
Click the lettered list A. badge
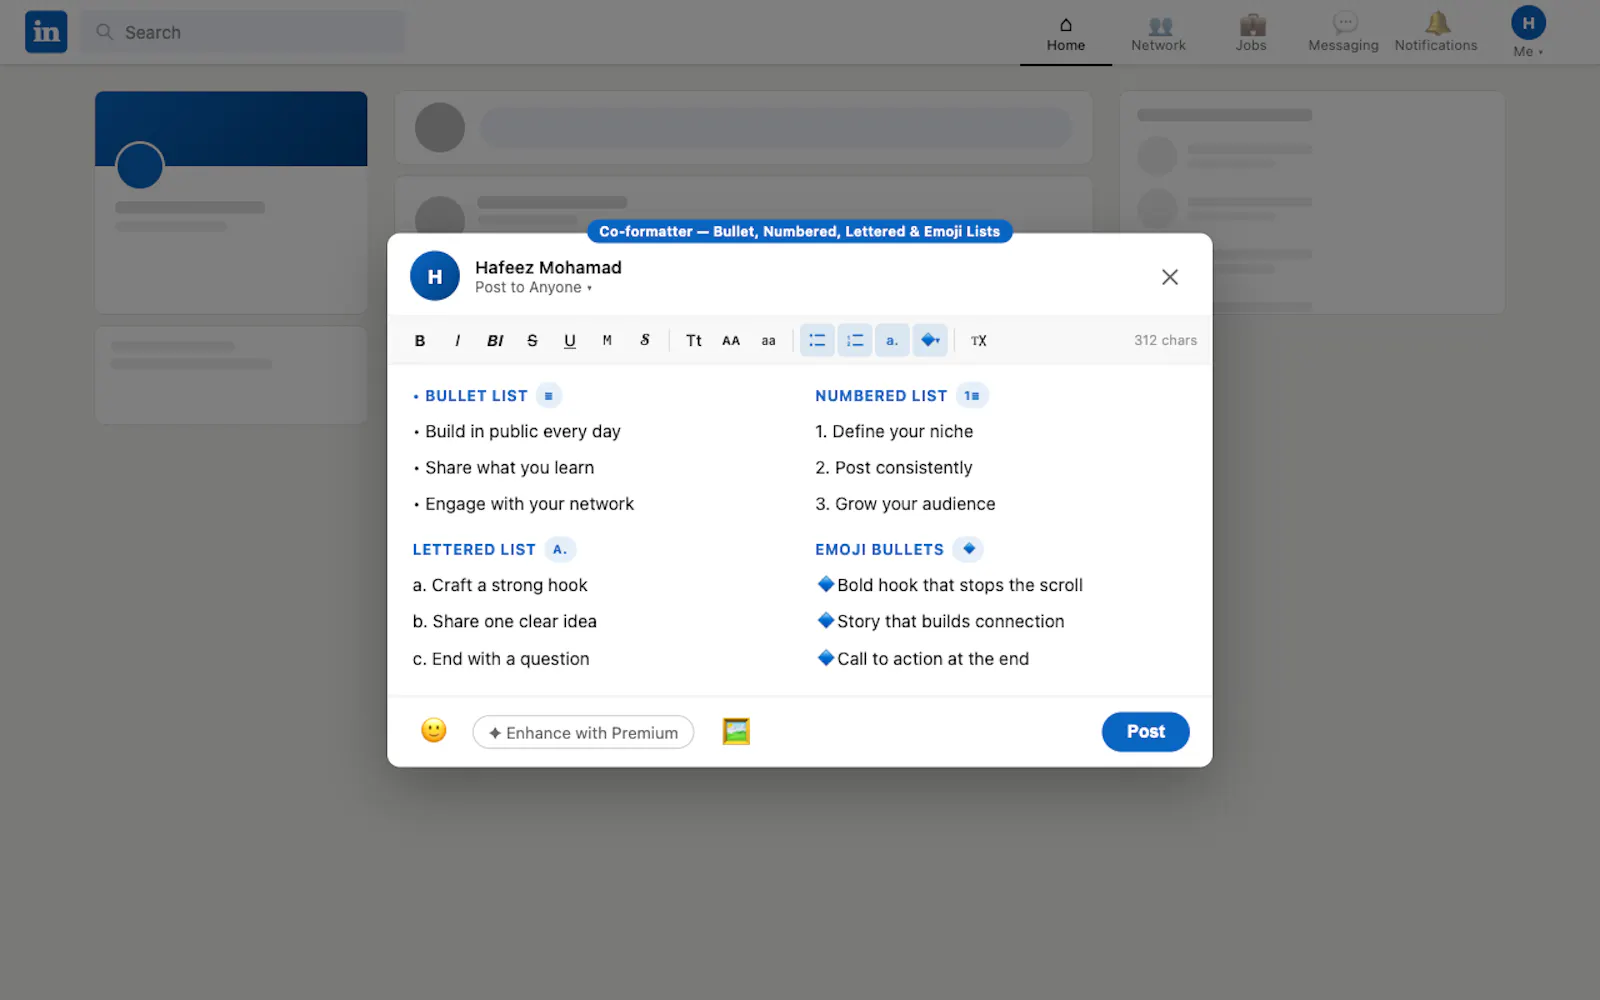pos(560,550)
